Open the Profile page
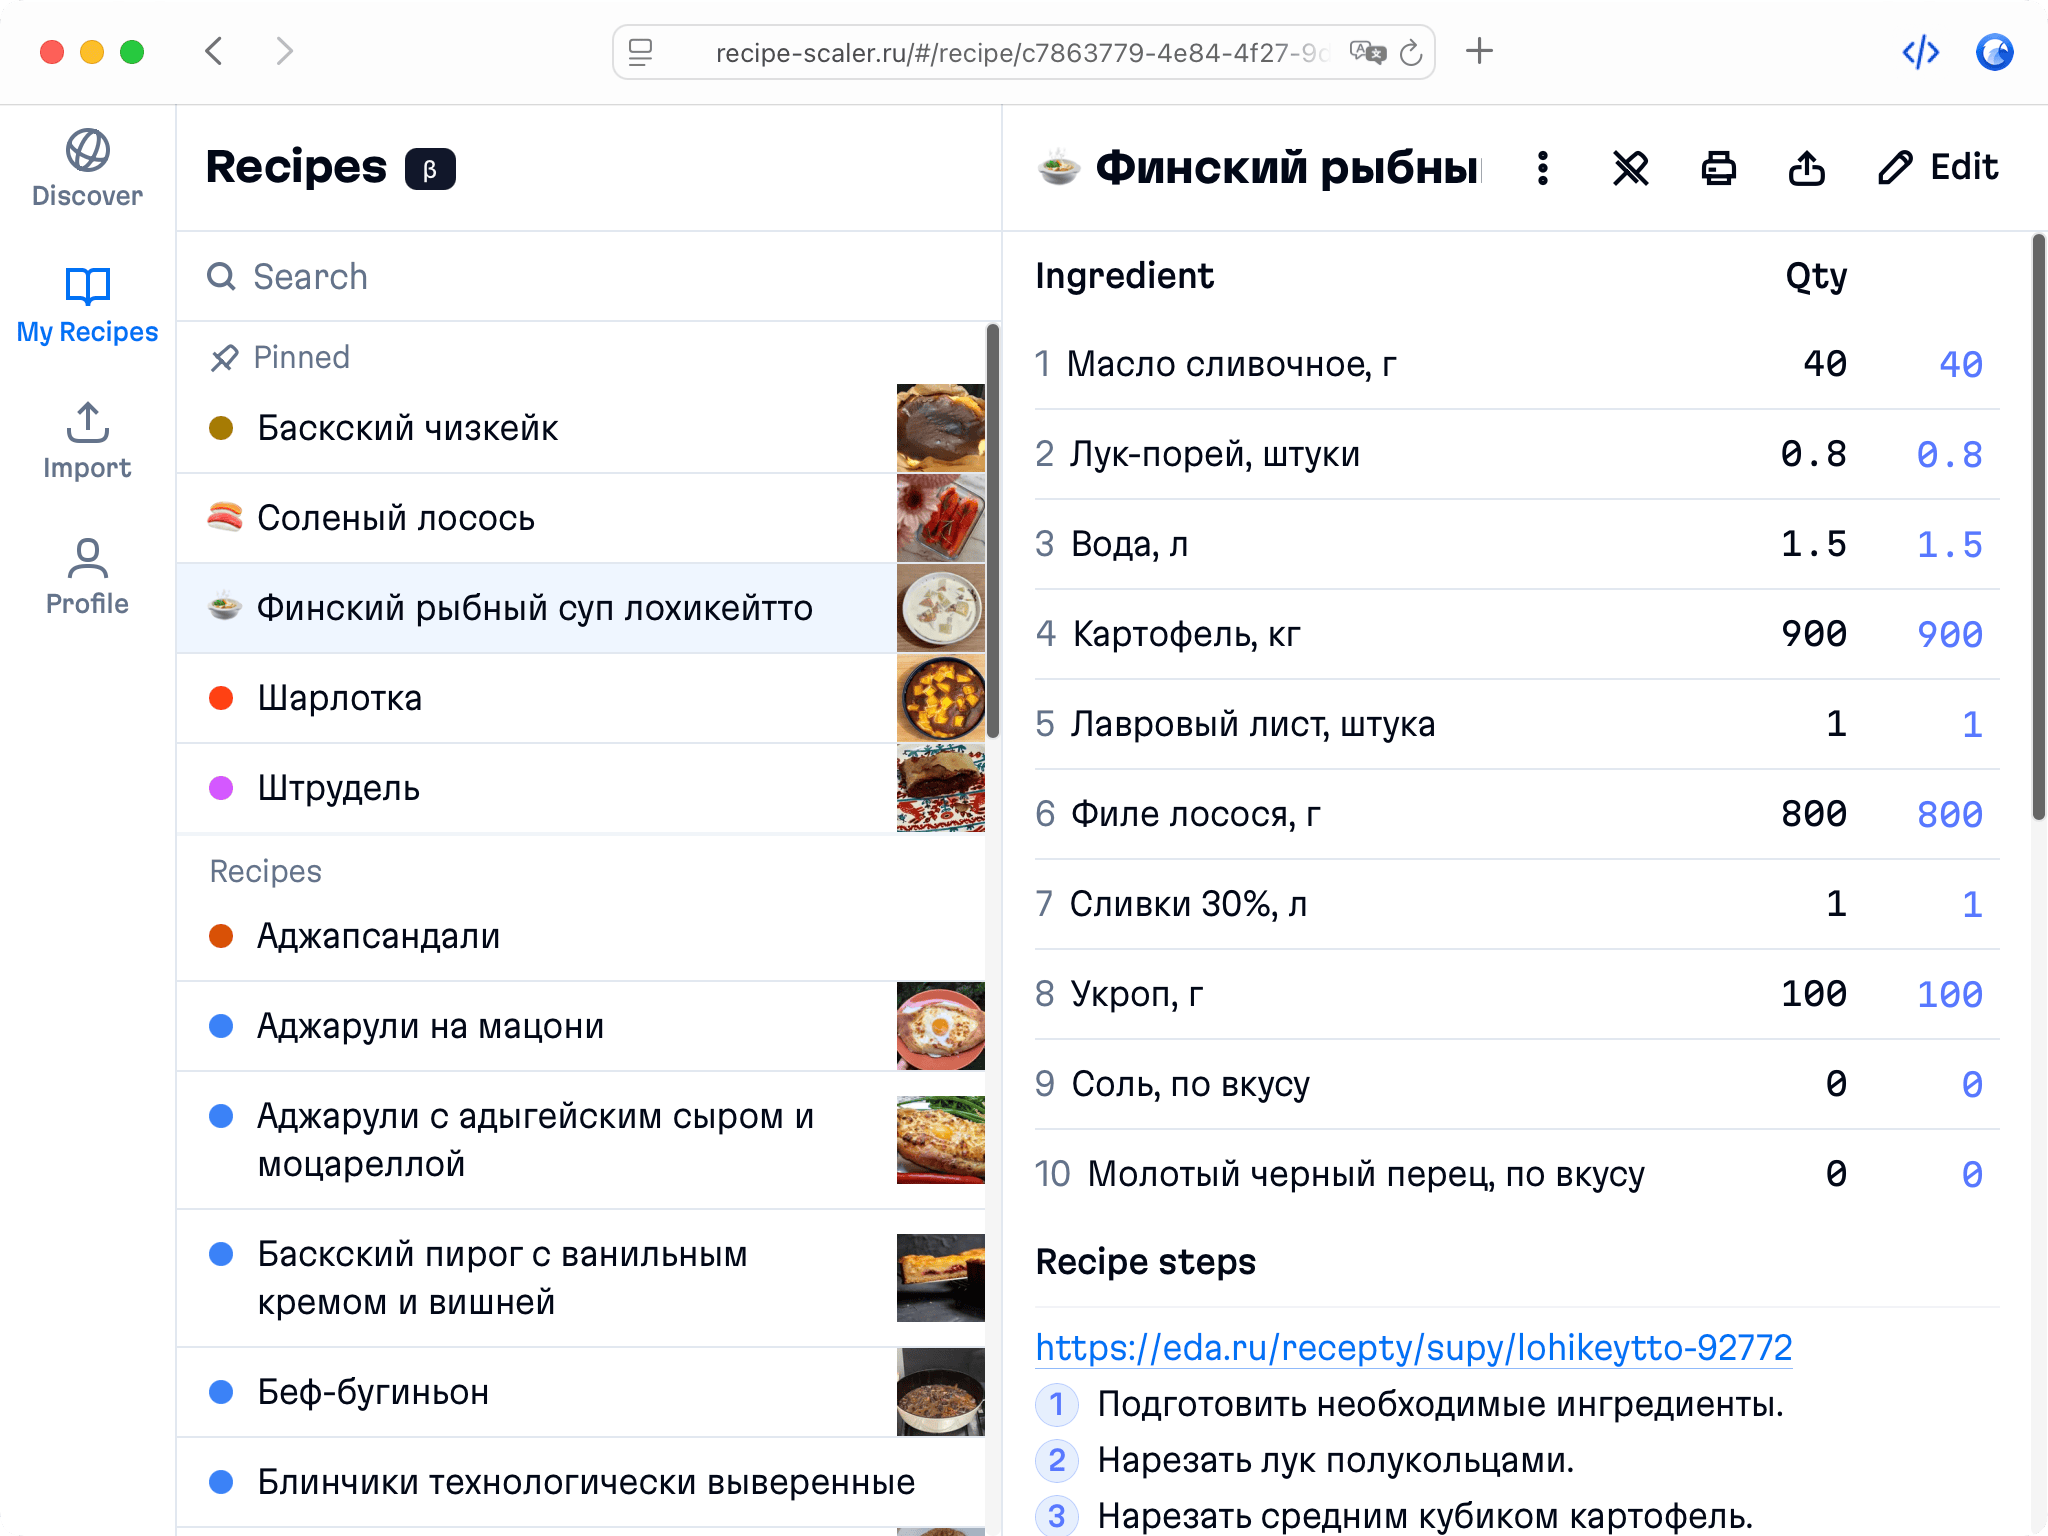 pos(88,577)
